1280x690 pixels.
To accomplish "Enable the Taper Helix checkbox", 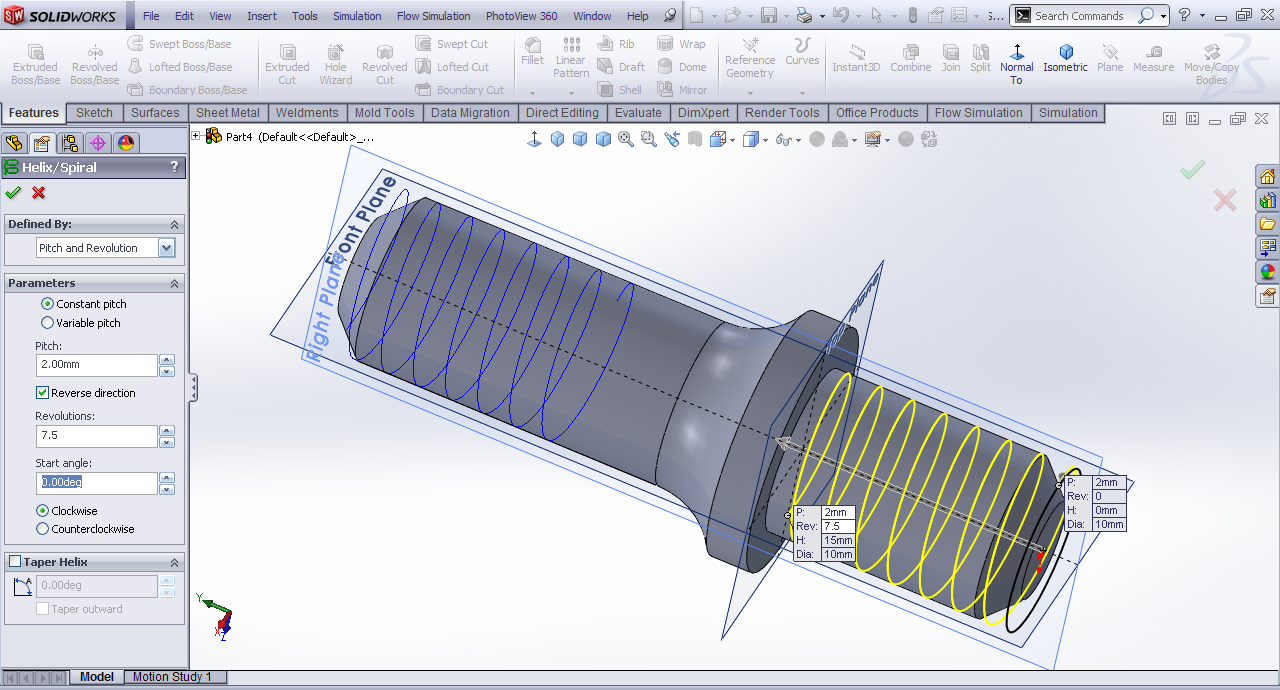I will [15, 562].
